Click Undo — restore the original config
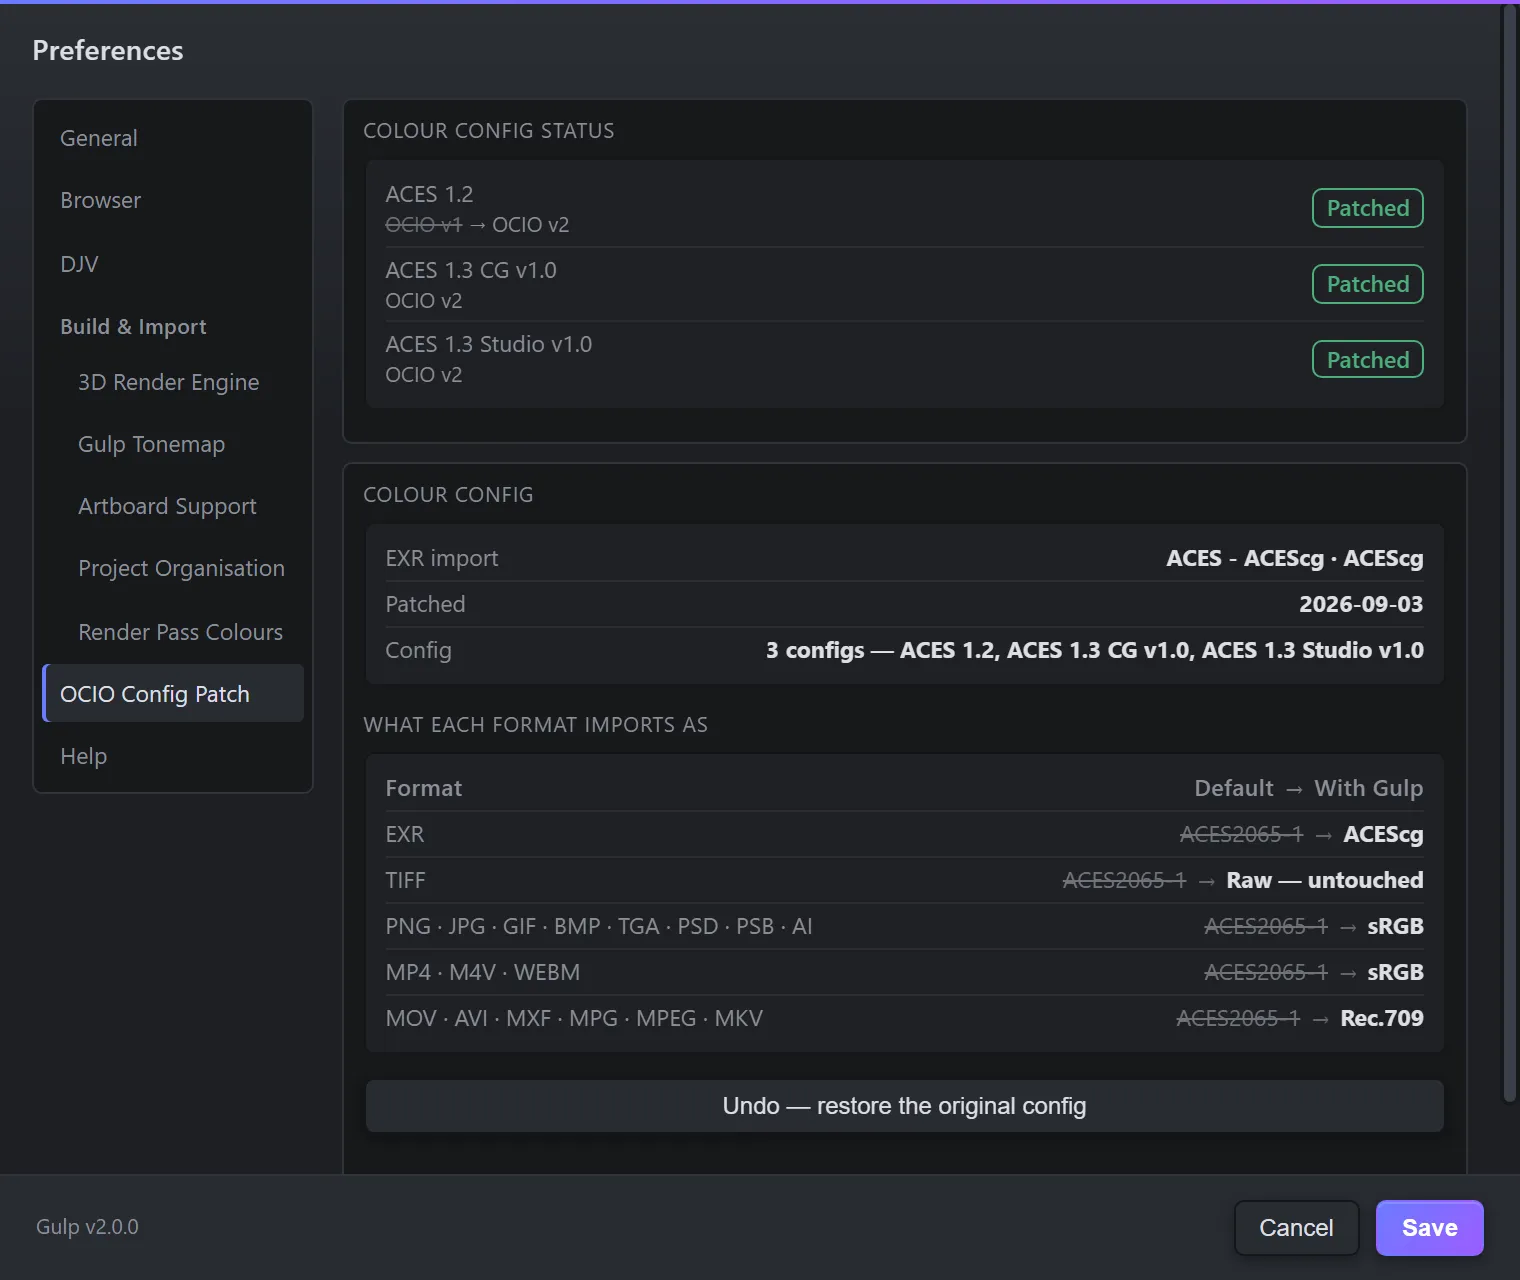1520x1280 pixels. (x=904, y=1106)
